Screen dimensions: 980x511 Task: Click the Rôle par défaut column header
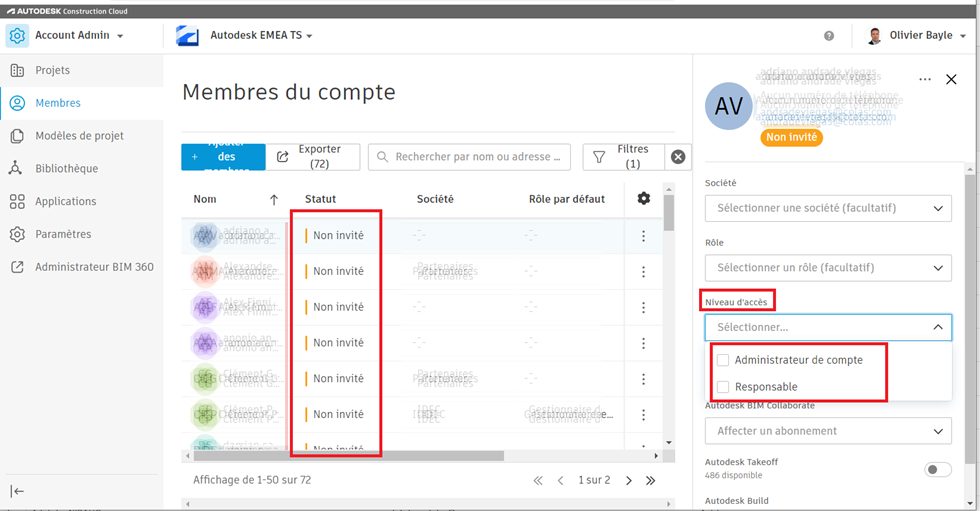[x=567, y=199]
